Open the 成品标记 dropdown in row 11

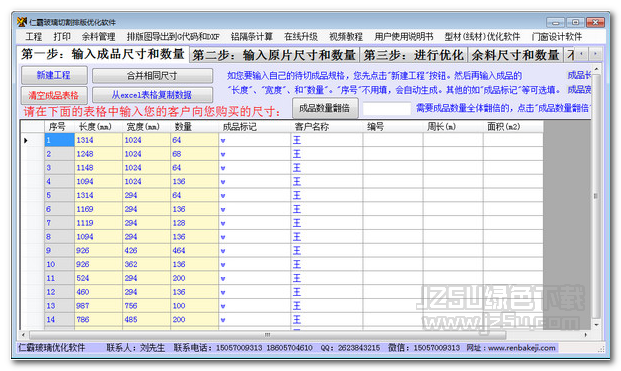click(223, 278)
